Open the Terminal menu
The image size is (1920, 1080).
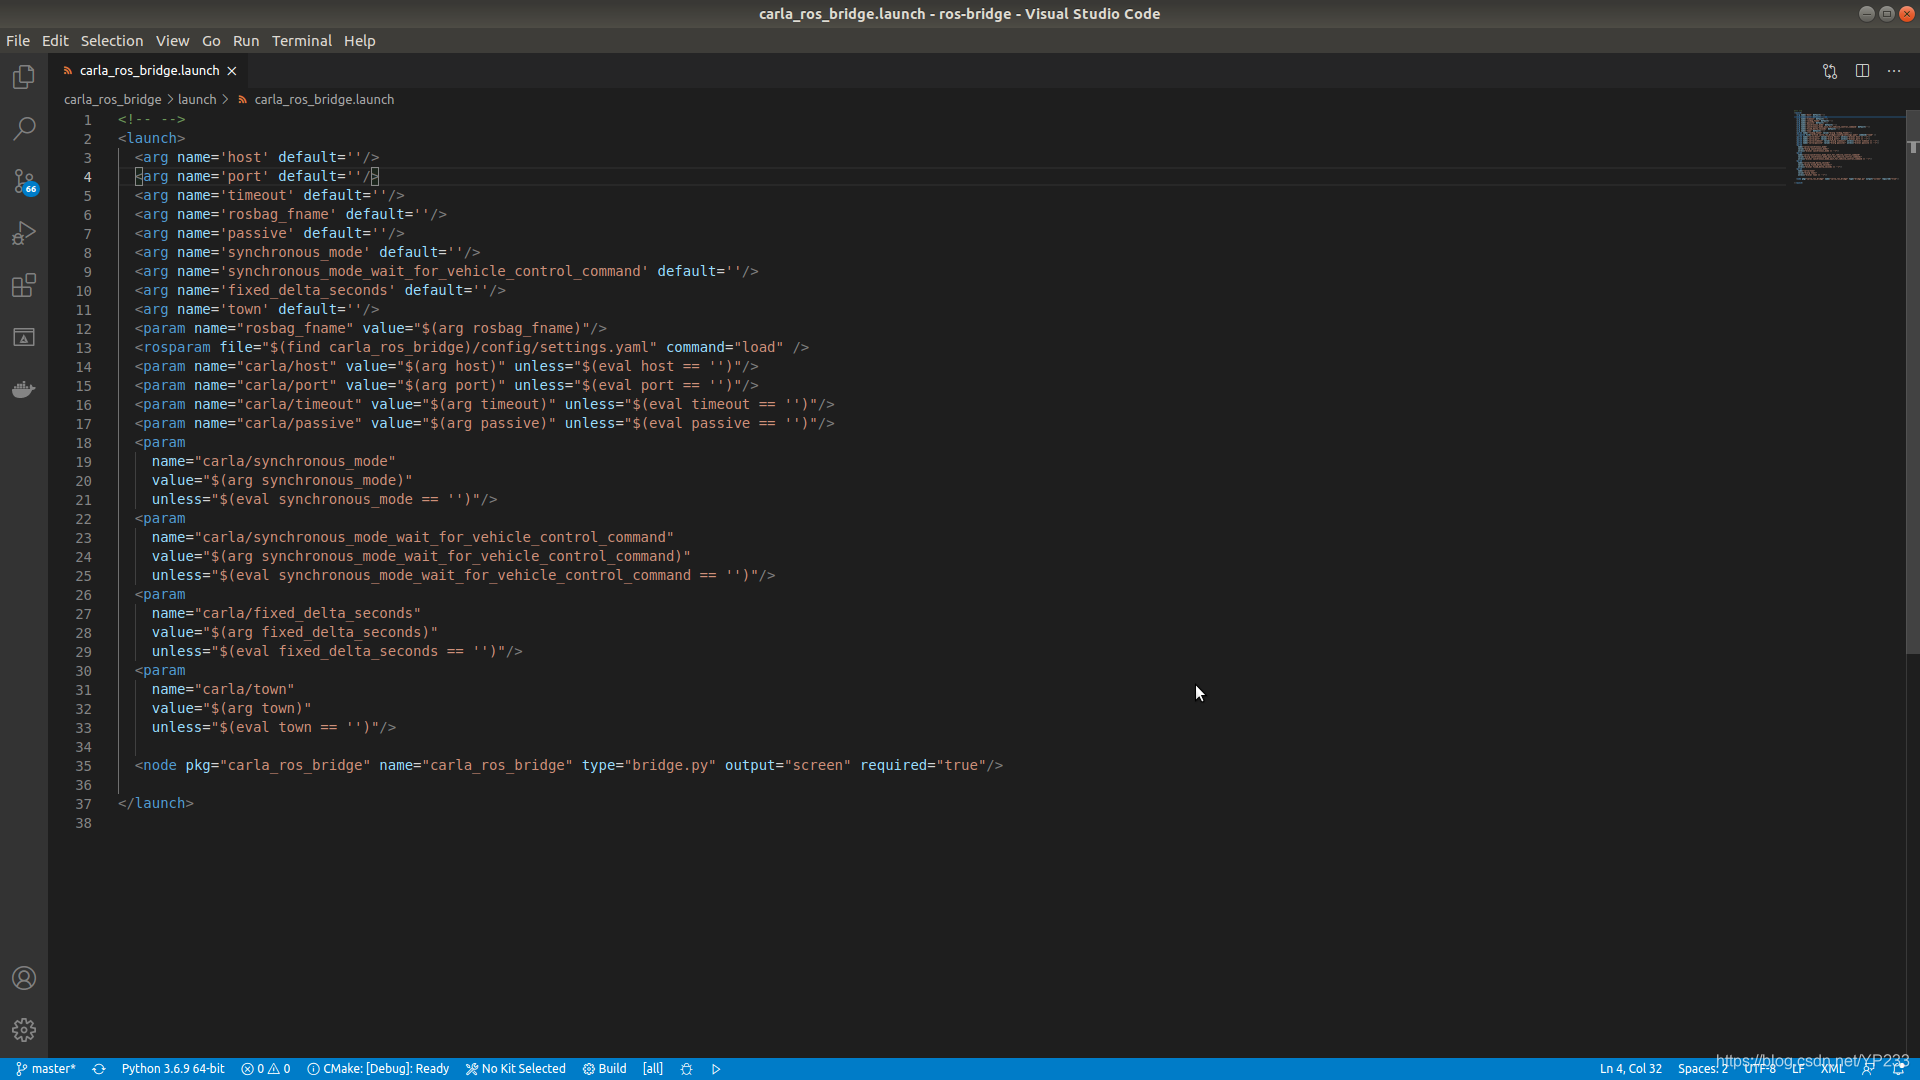(301, 41)
